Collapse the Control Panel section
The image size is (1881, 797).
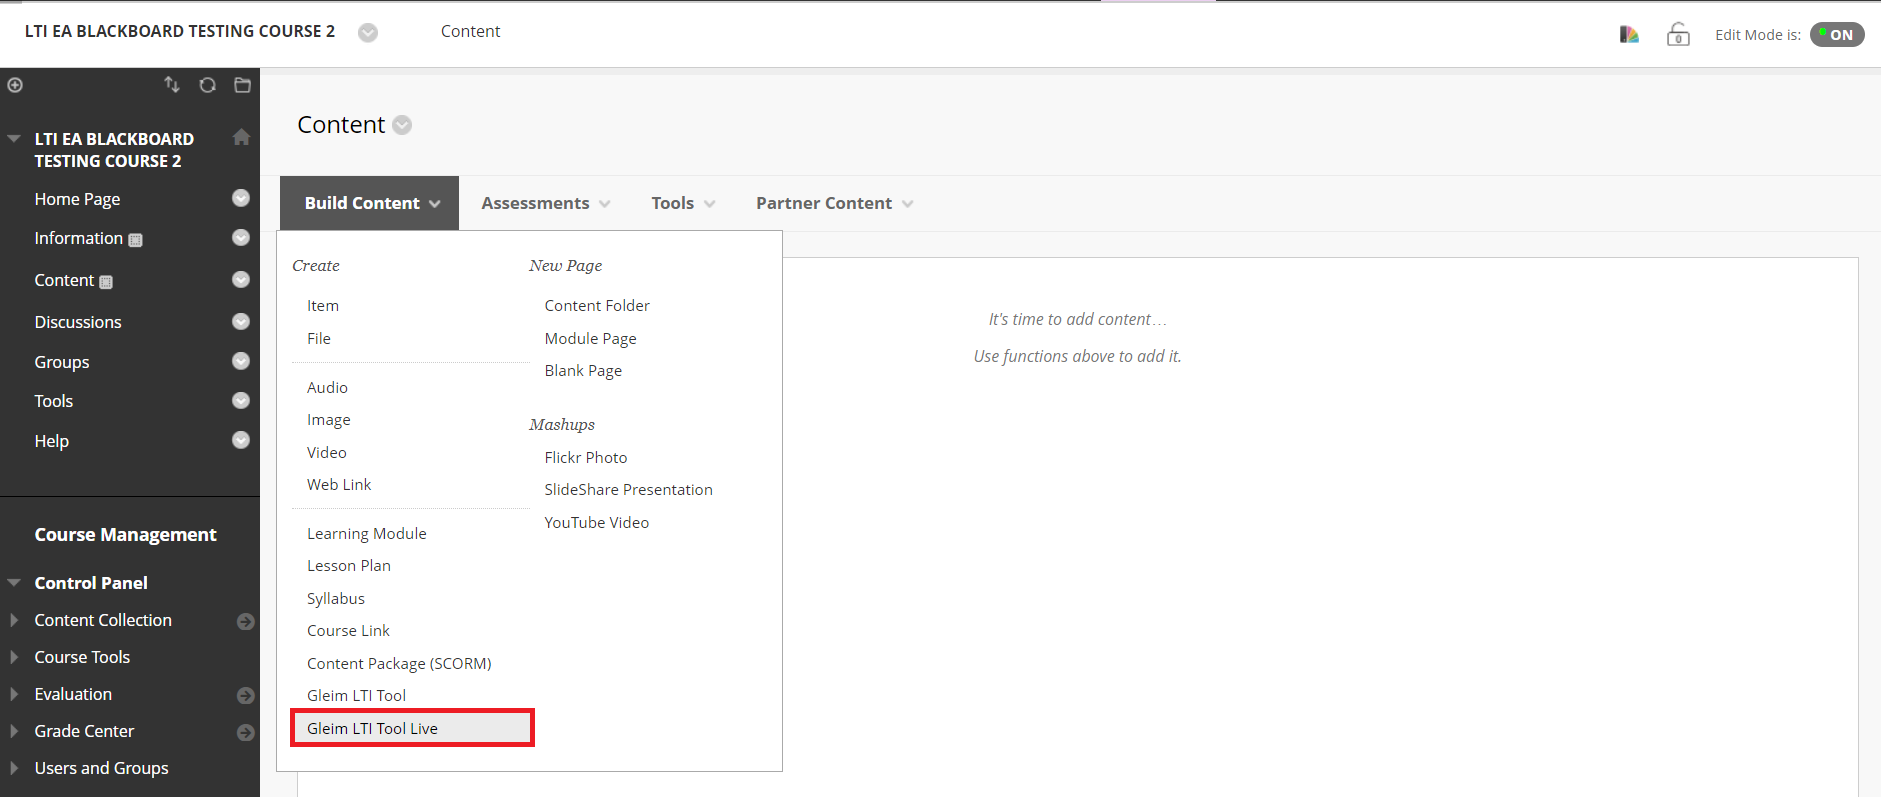pos(14,582)
